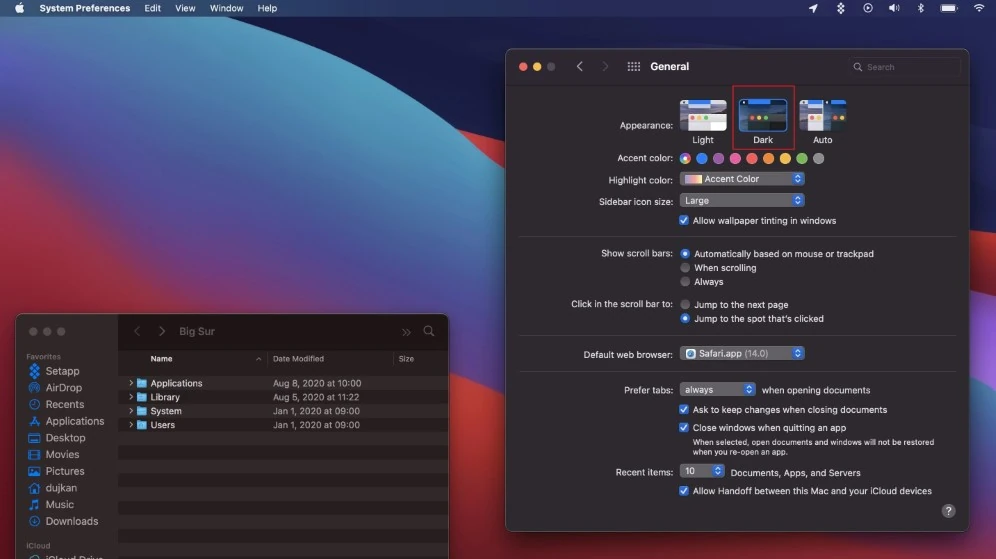Open the volume menu bar icon

[894, 8]
